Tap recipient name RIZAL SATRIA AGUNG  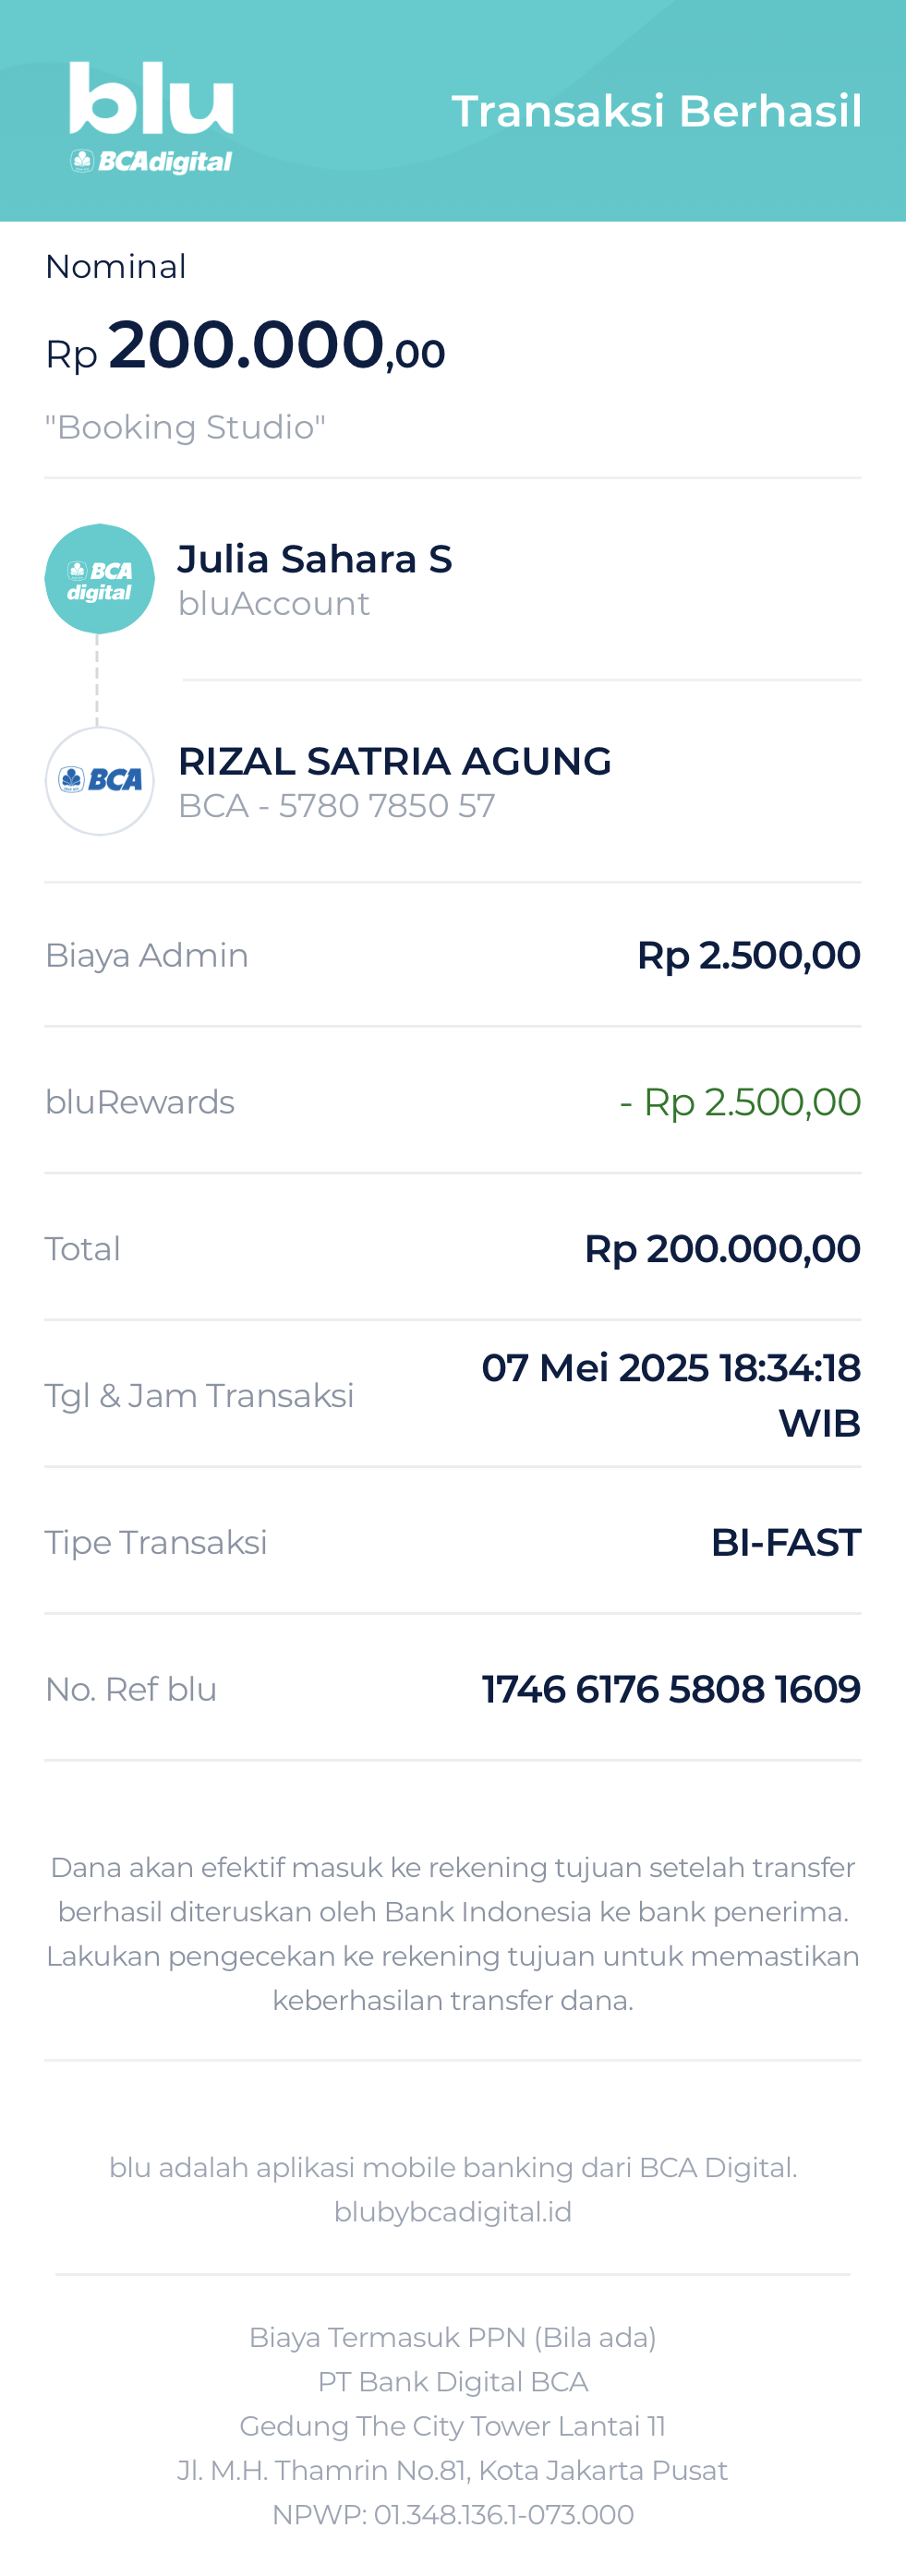coord(394,761)
